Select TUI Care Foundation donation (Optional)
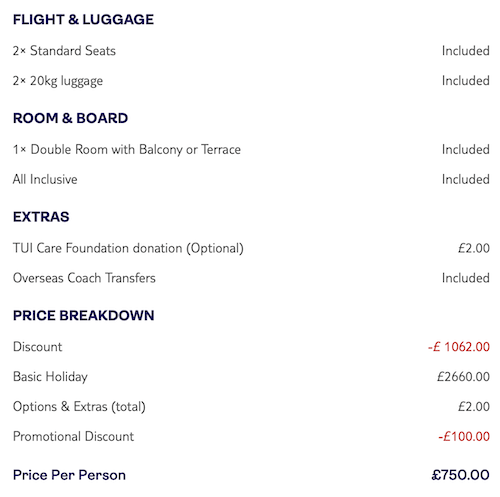Image resolution: width=500 pixels, height=497 pixels. [x=128, y=248]
